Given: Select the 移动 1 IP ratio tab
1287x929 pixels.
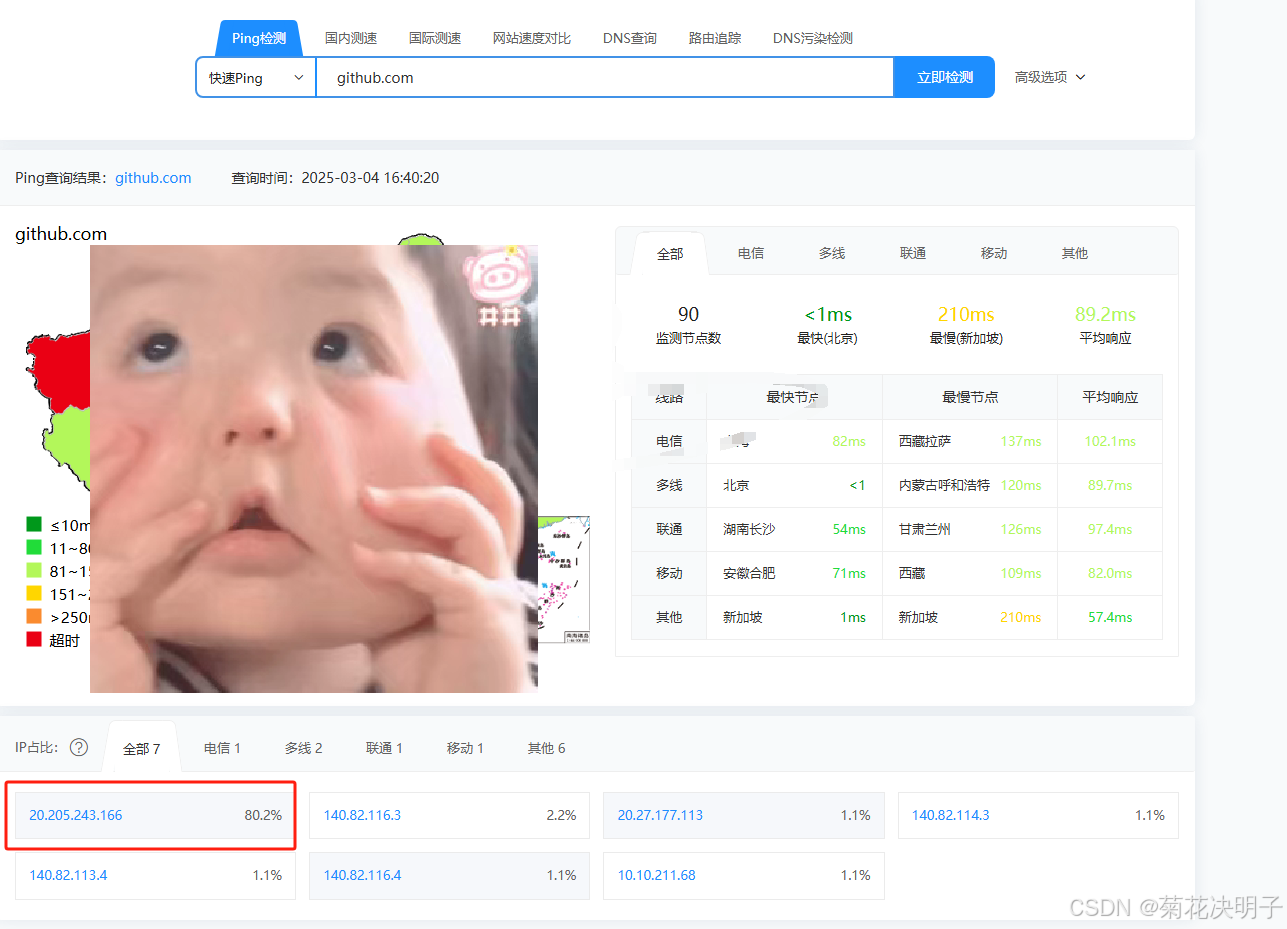Looking at the screenshot, I should (465, 748).
